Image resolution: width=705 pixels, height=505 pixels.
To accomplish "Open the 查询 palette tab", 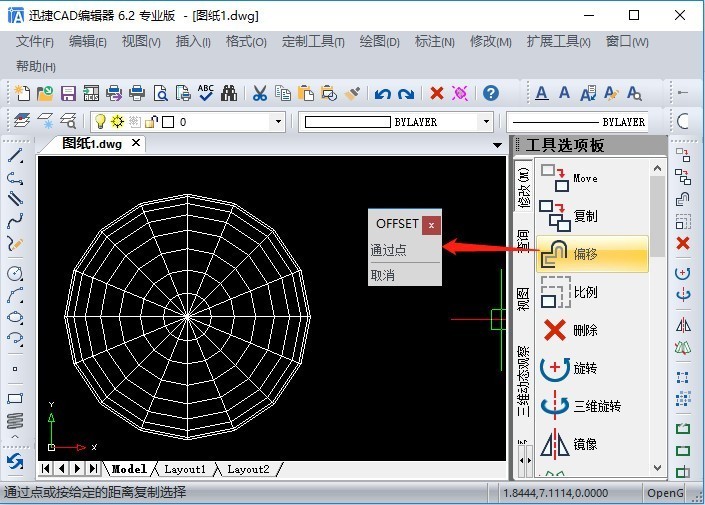I will (x=523, y=241).
